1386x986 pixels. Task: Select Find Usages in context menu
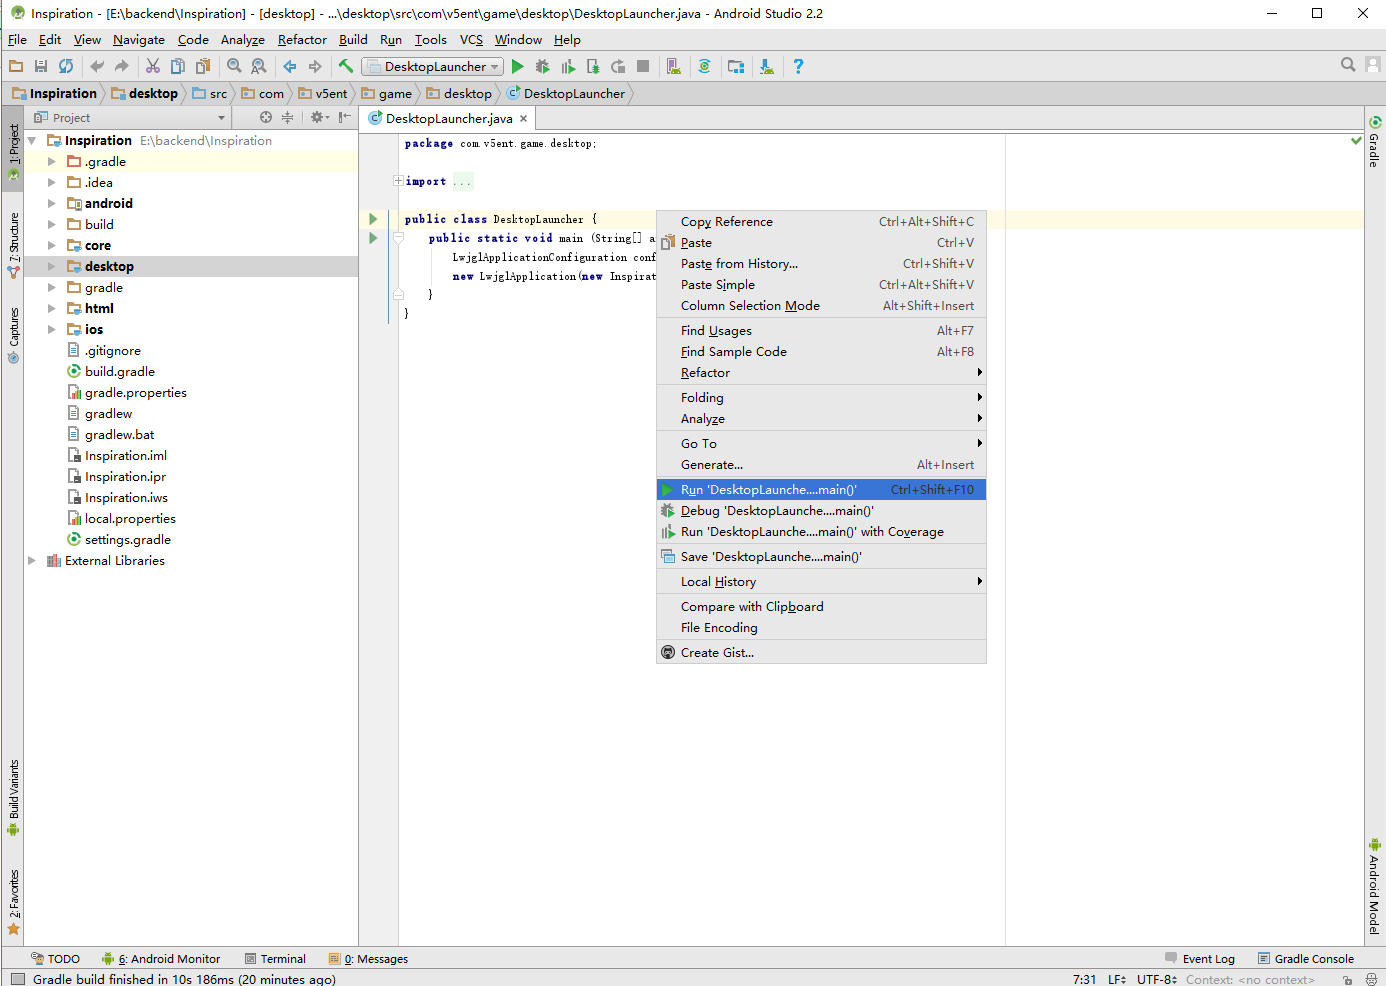point(821,330)
